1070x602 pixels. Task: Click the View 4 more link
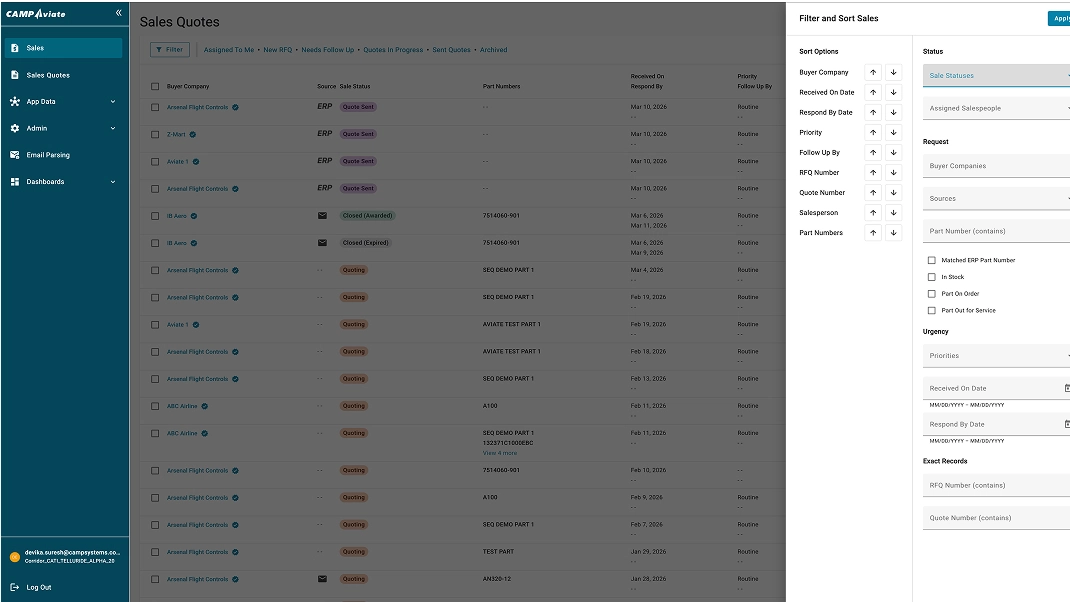click(x=500, y=453)
